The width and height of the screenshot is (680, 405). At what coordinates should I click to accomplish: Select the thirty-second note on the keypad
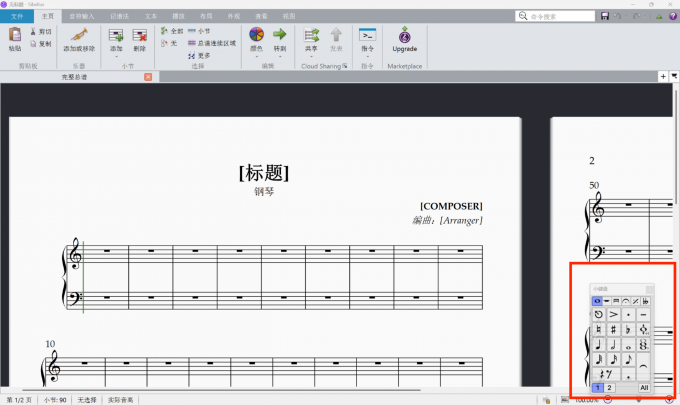(599, 359)
